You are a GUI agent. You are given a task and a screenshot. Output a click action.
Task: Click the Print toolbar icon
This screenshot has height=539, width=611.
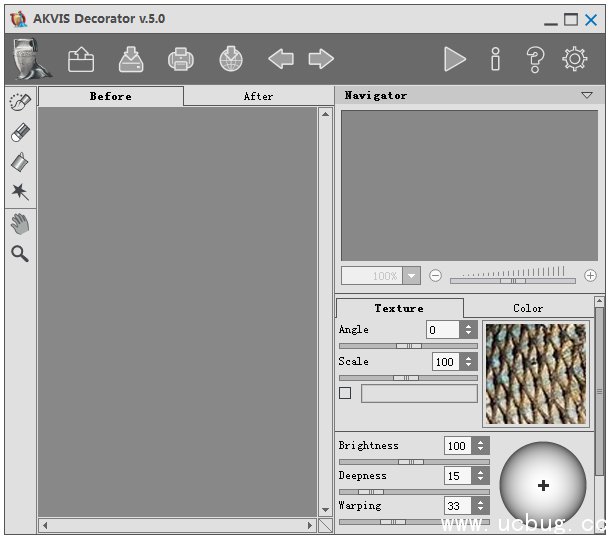pos(181,60)
